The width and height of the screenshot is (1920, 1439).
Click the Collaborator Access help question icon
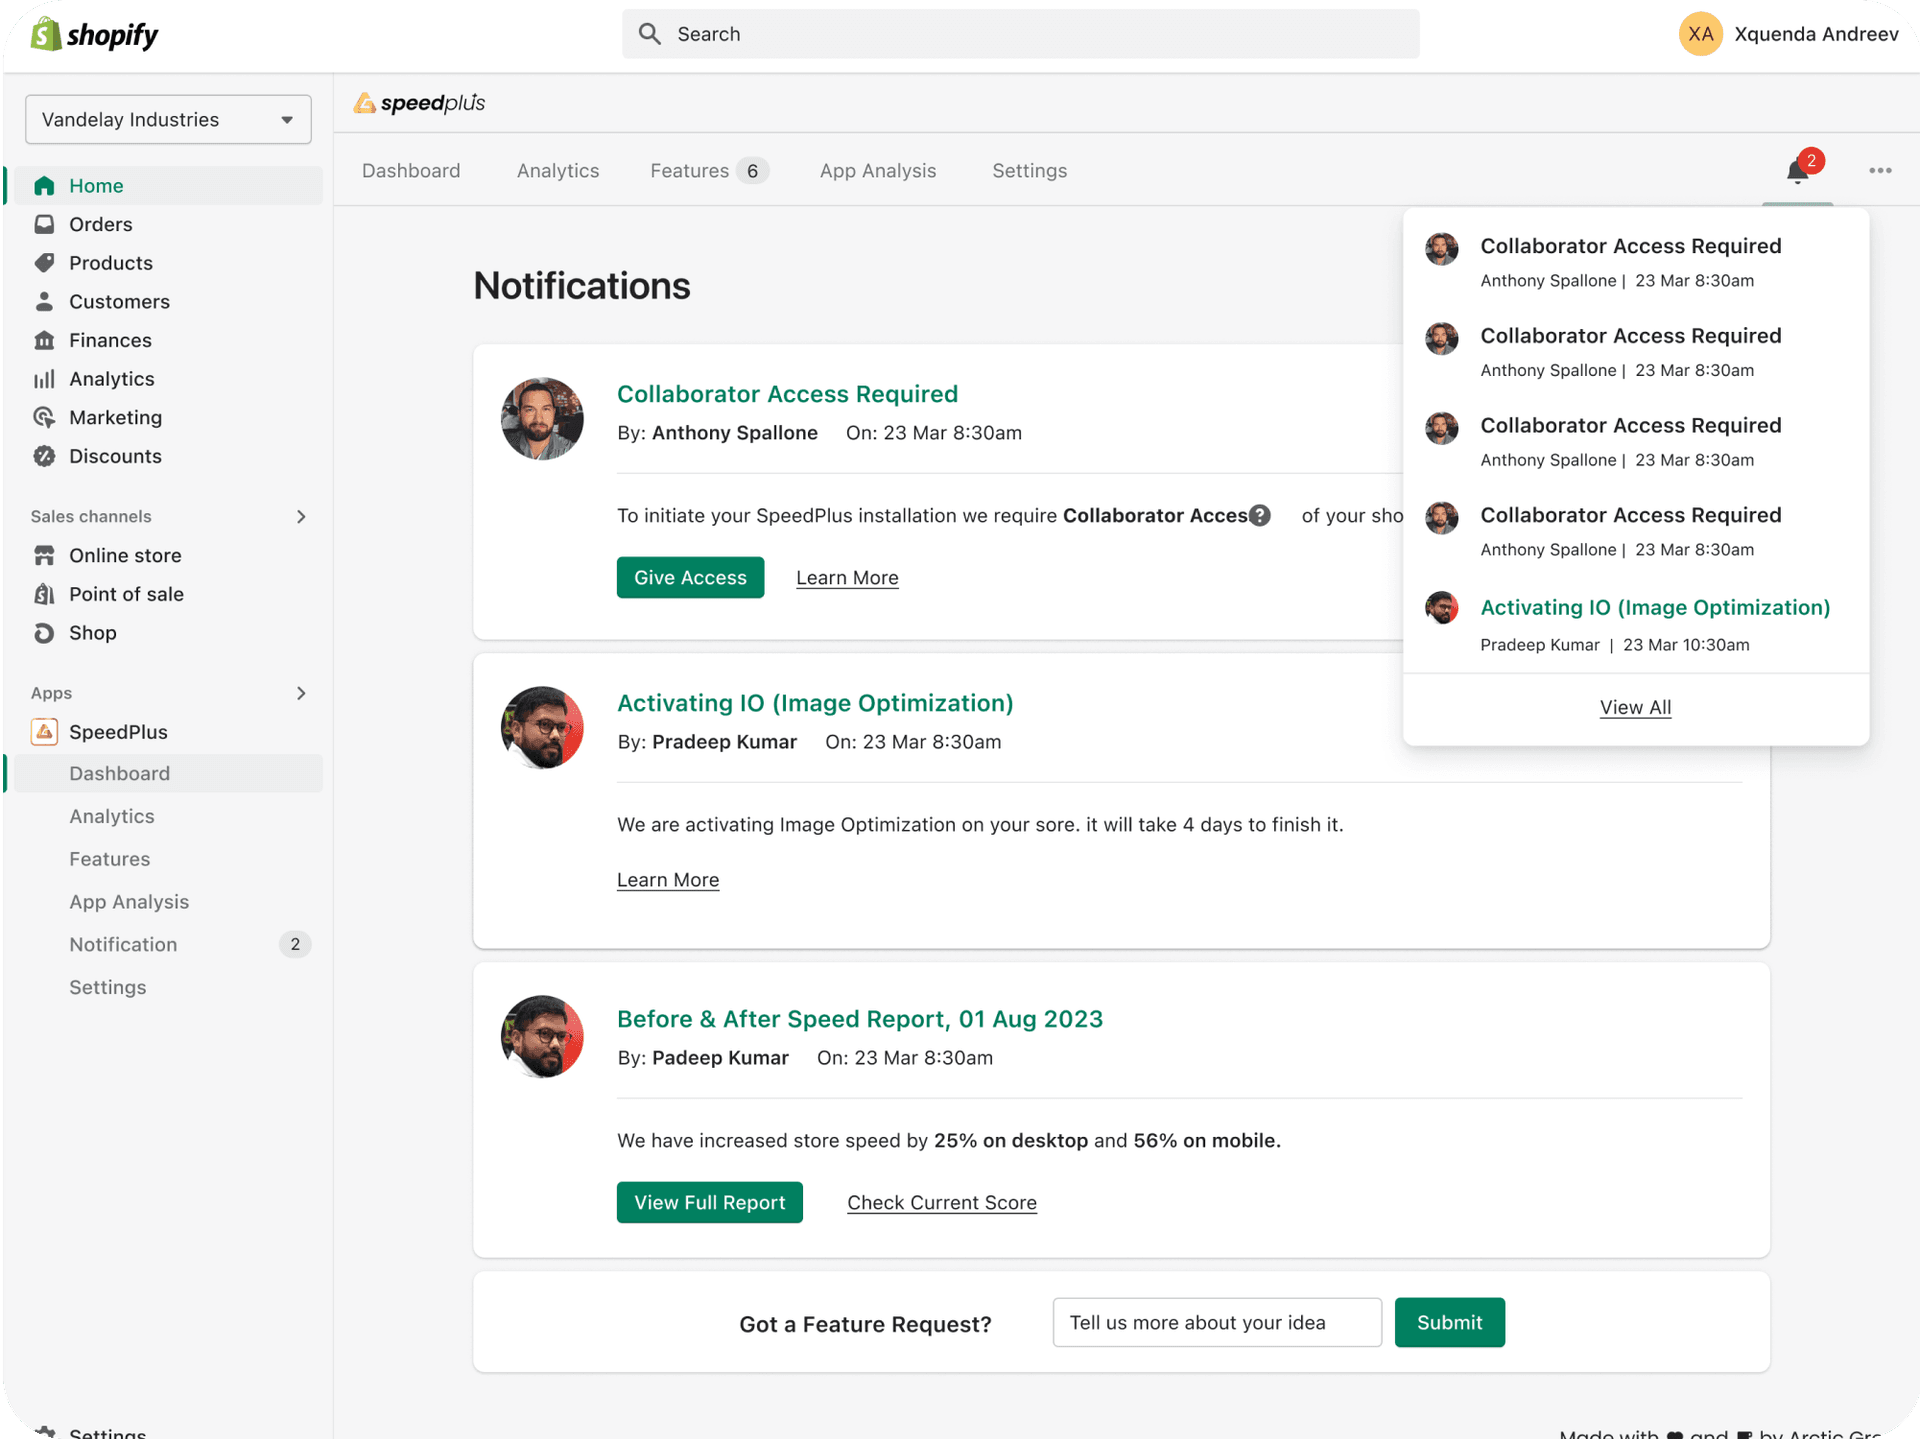point(1260,515)
